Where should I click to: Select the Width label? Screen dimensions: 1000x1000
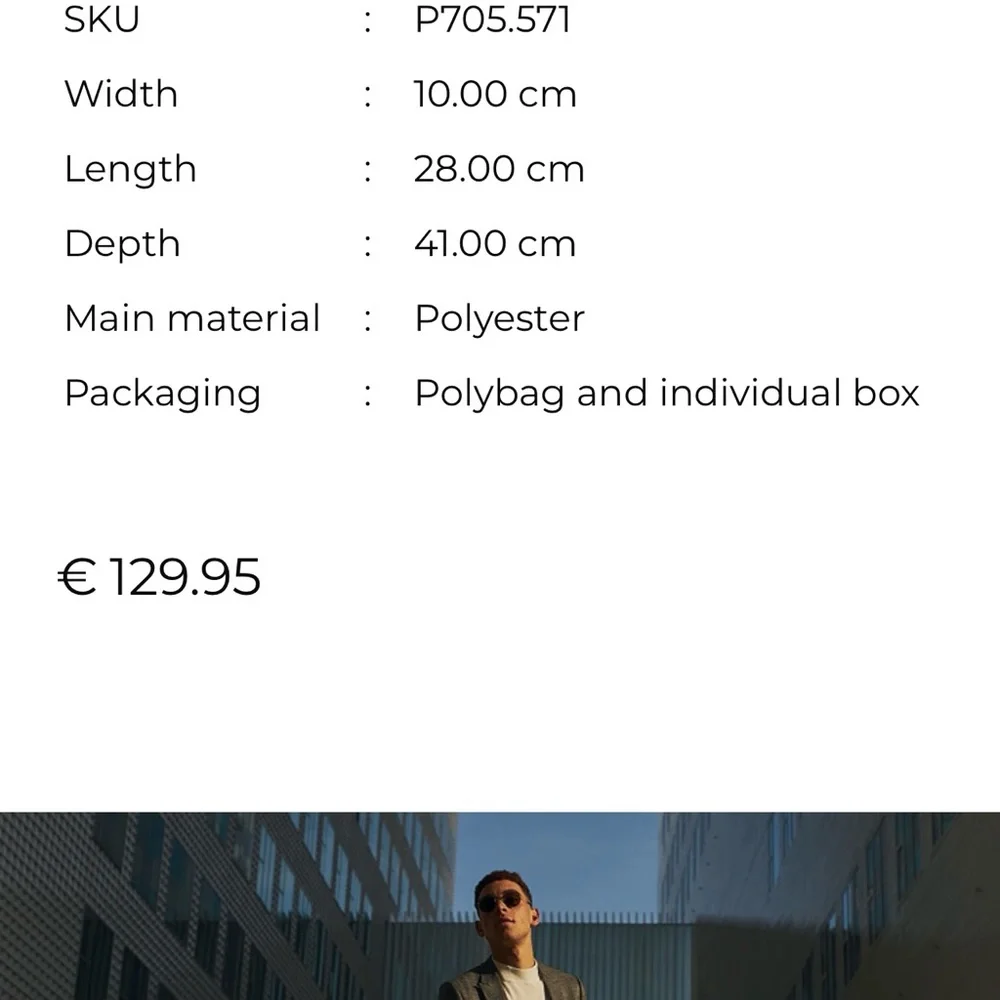tap(121, 94)
